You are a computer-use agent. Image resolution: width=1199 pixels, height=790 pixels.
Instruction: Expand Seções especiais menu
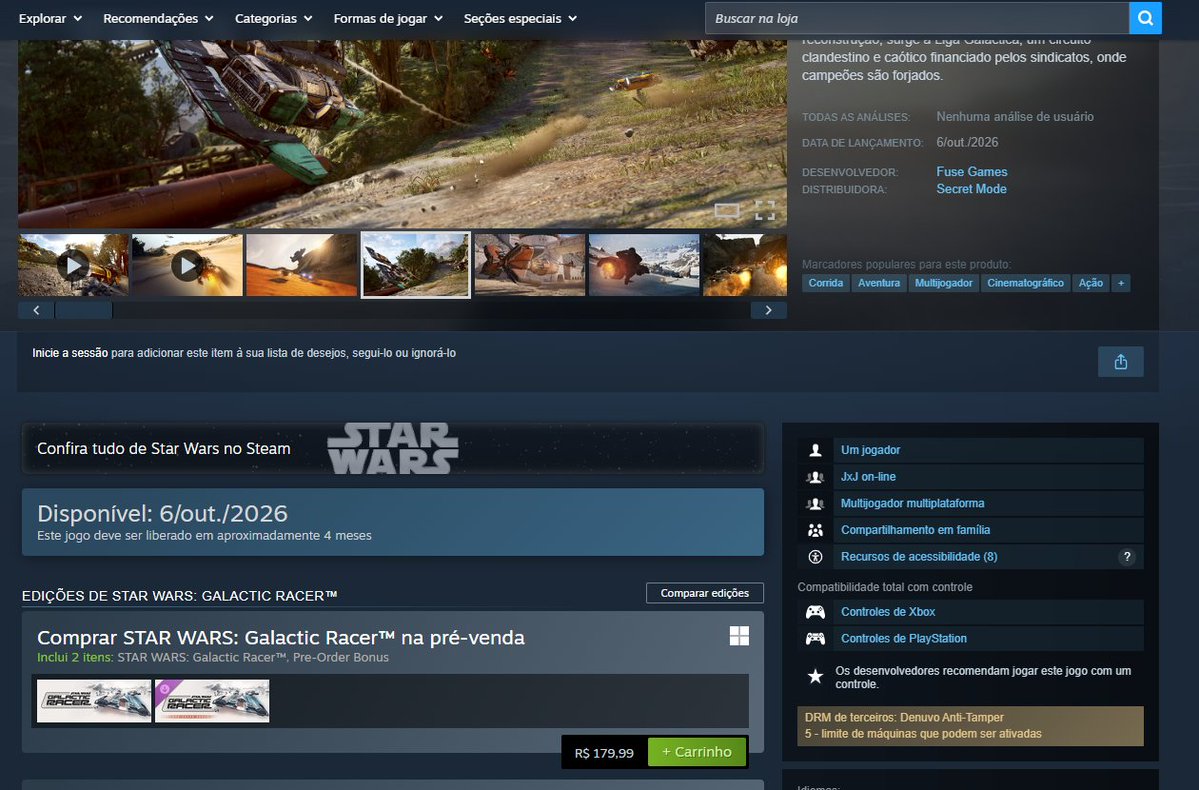(520, 18)
